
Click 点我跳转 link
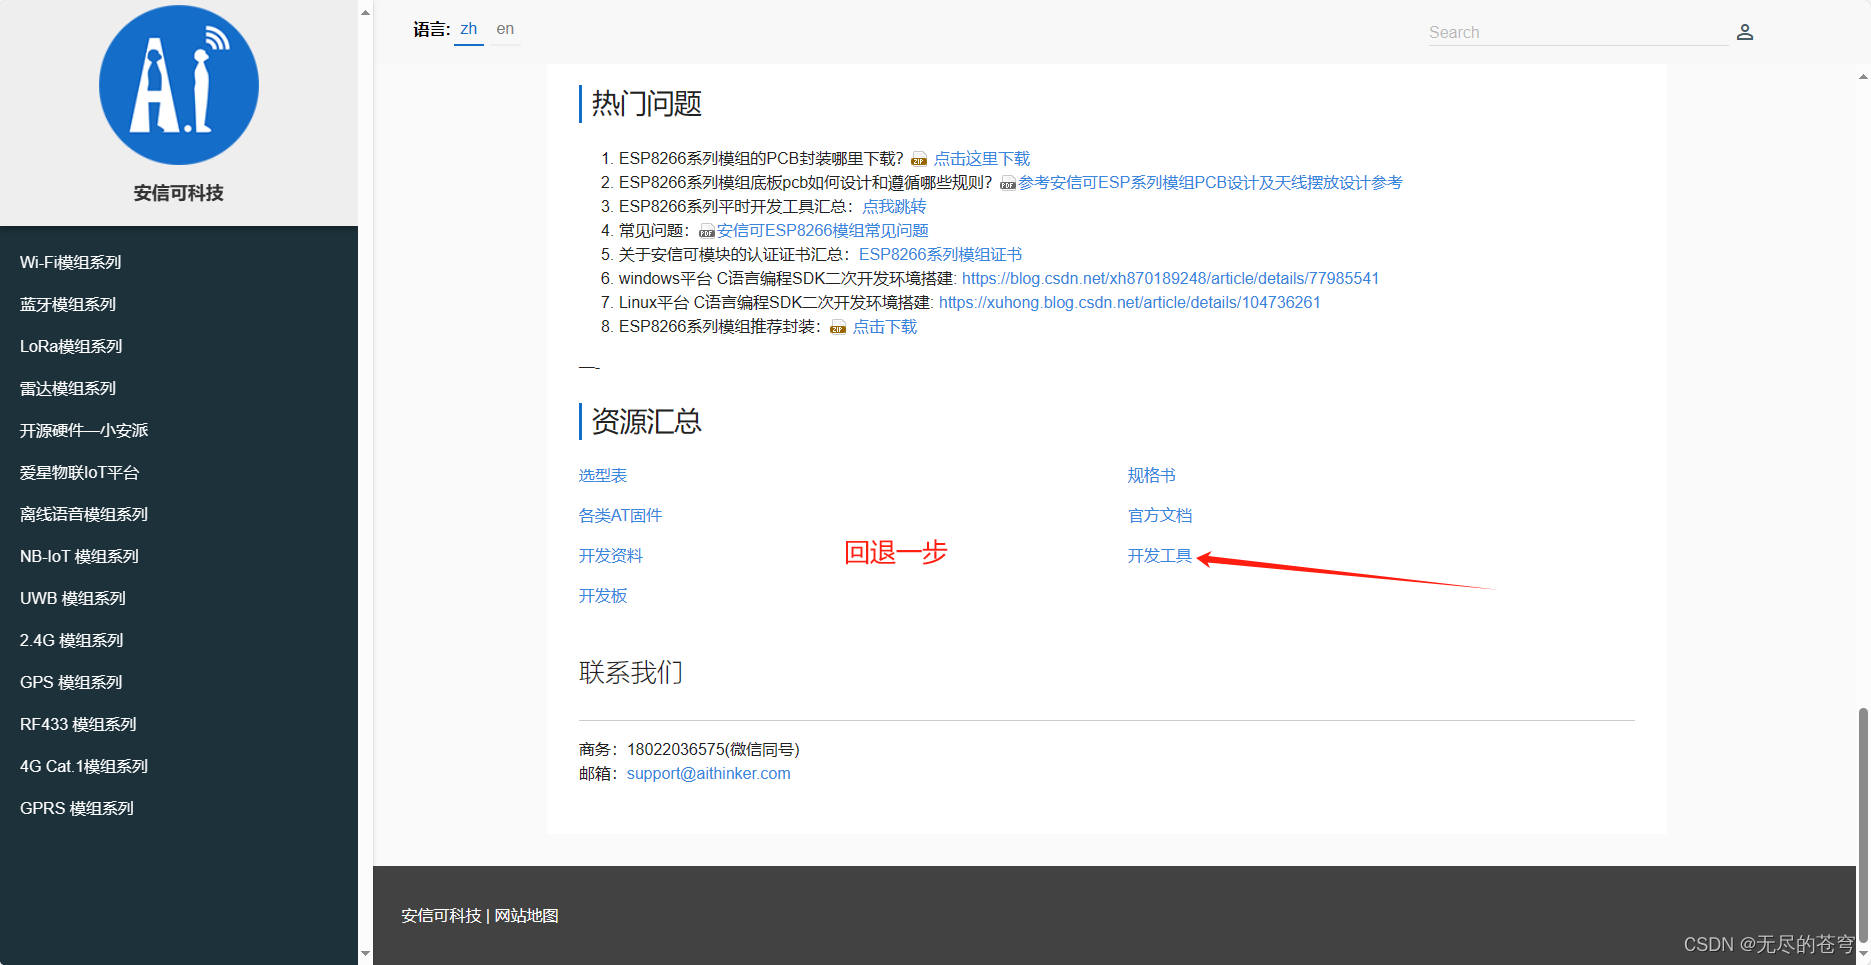point(894,207)
